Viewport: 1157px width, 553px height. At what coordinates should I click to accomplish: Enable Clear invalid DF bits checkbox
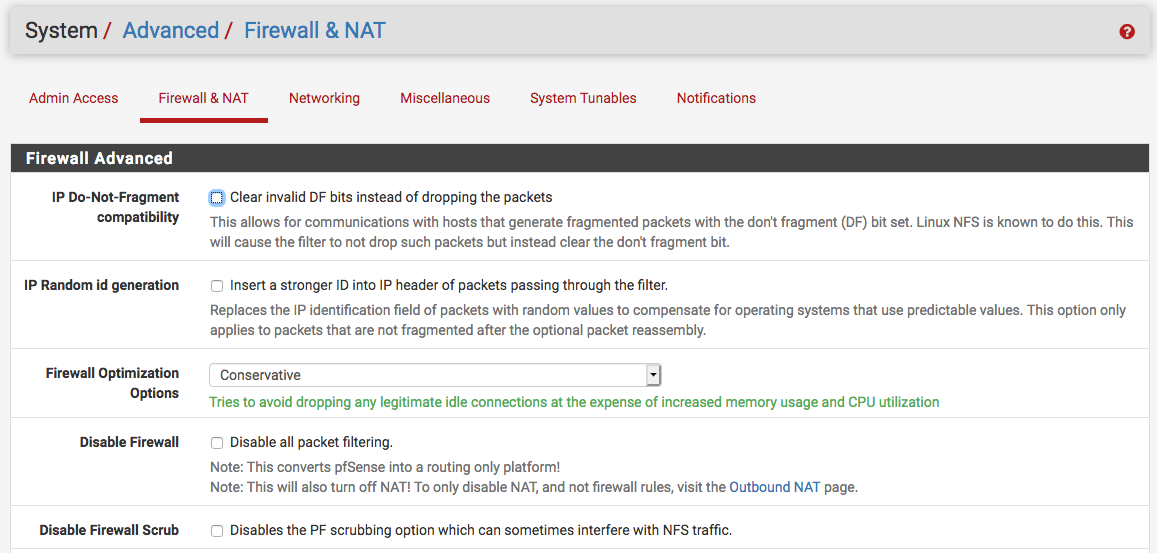pos(216,198)
